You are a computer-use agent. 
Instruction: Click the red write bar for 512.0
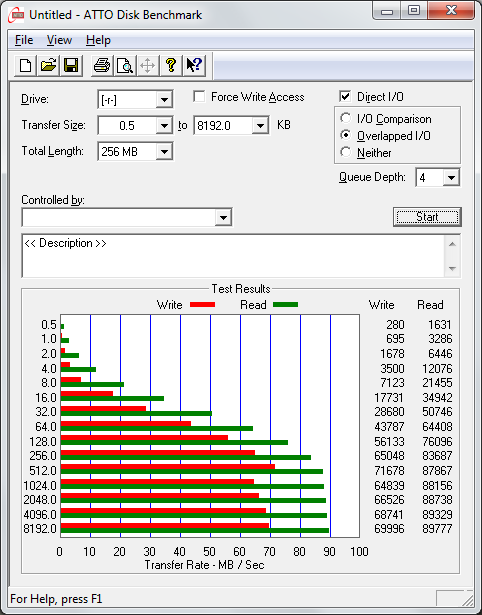coord(168,467)
